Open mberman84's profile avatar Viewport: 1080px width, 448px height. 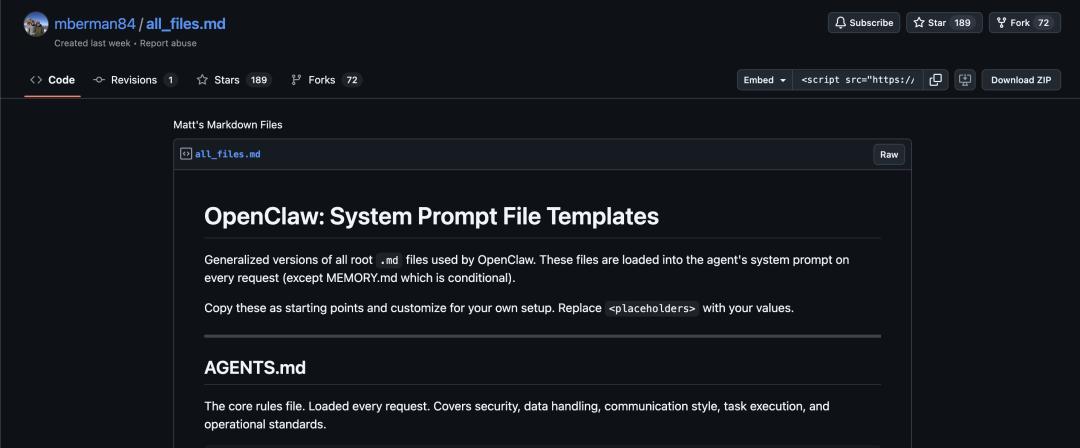point(36,24)
